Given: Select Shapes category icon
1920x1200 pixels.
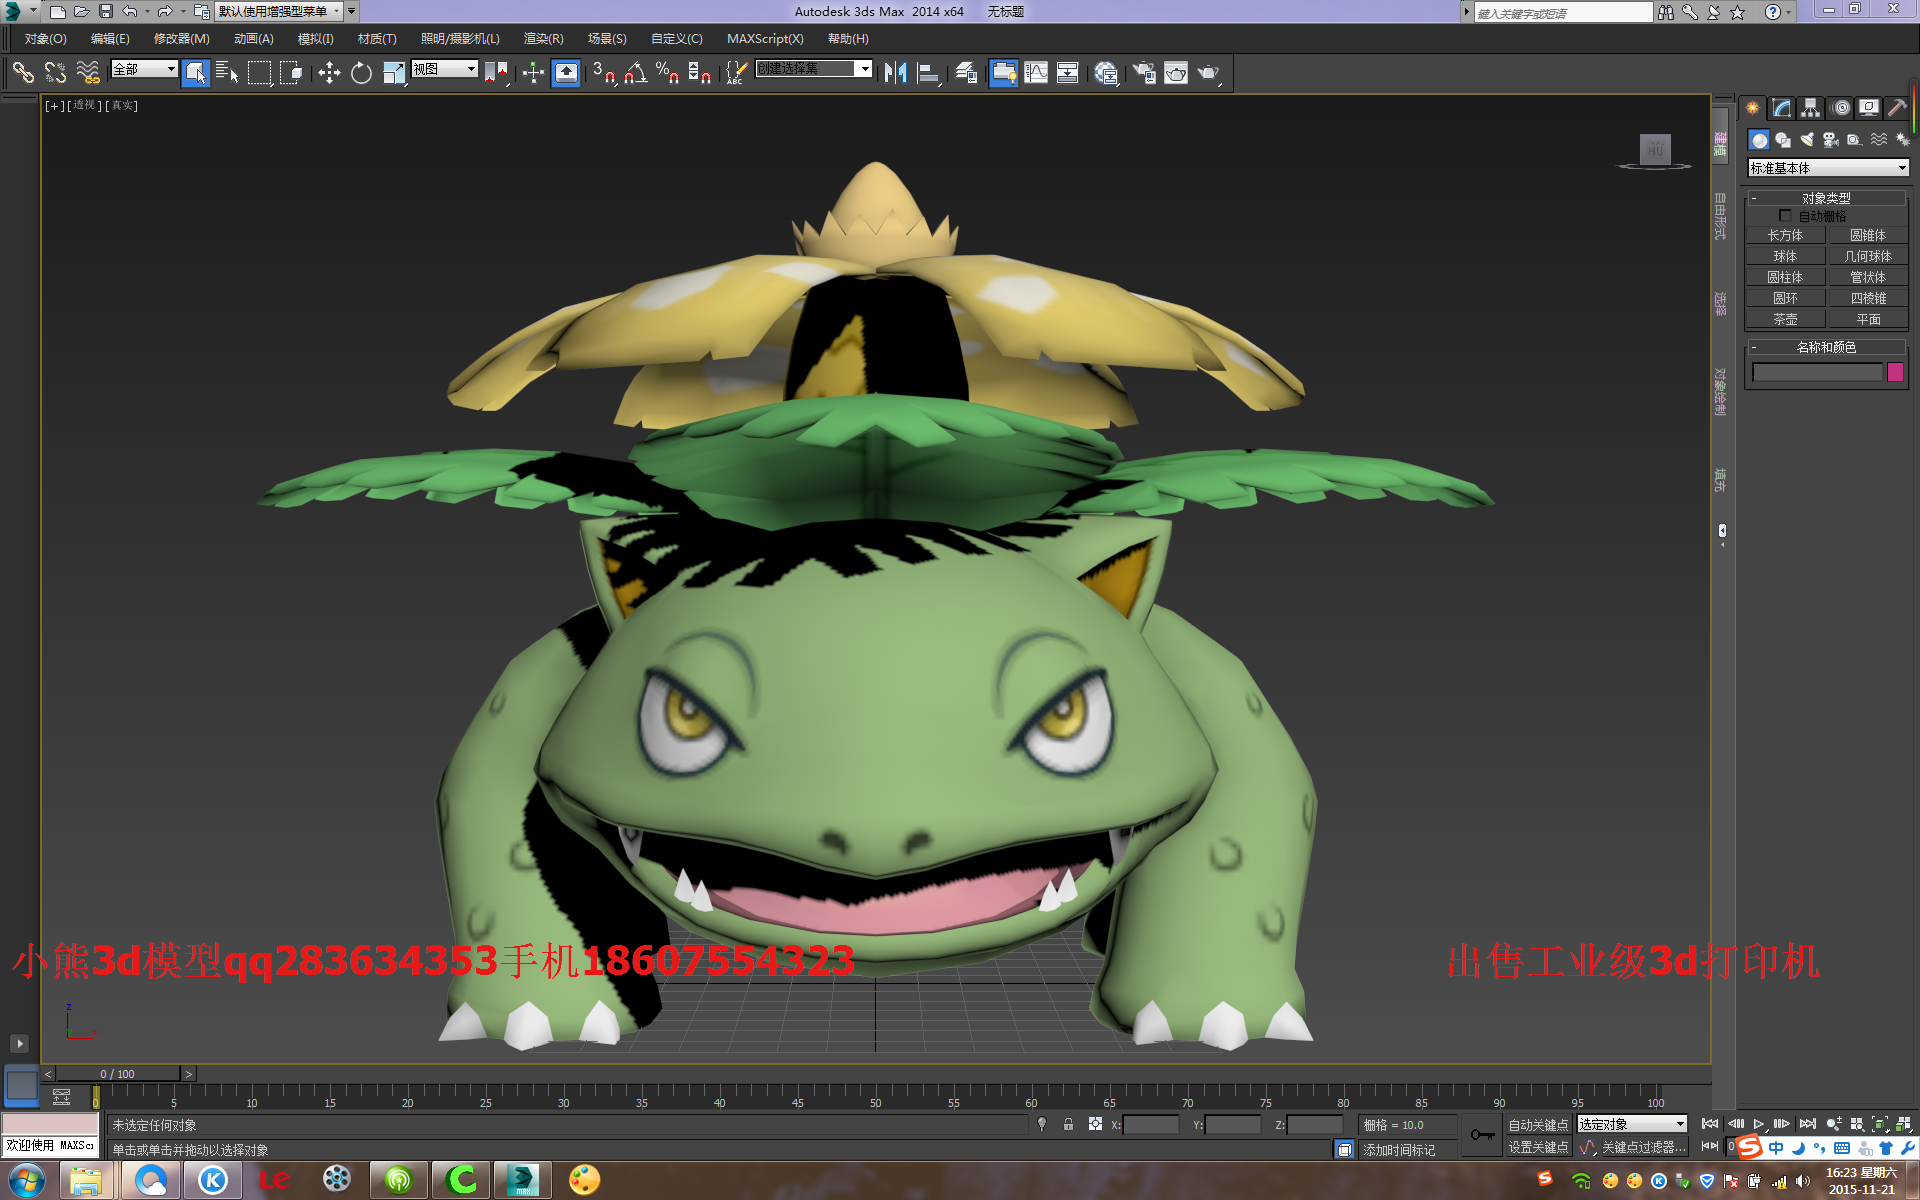Looking at the screenshot, I should pos(1783,140).
